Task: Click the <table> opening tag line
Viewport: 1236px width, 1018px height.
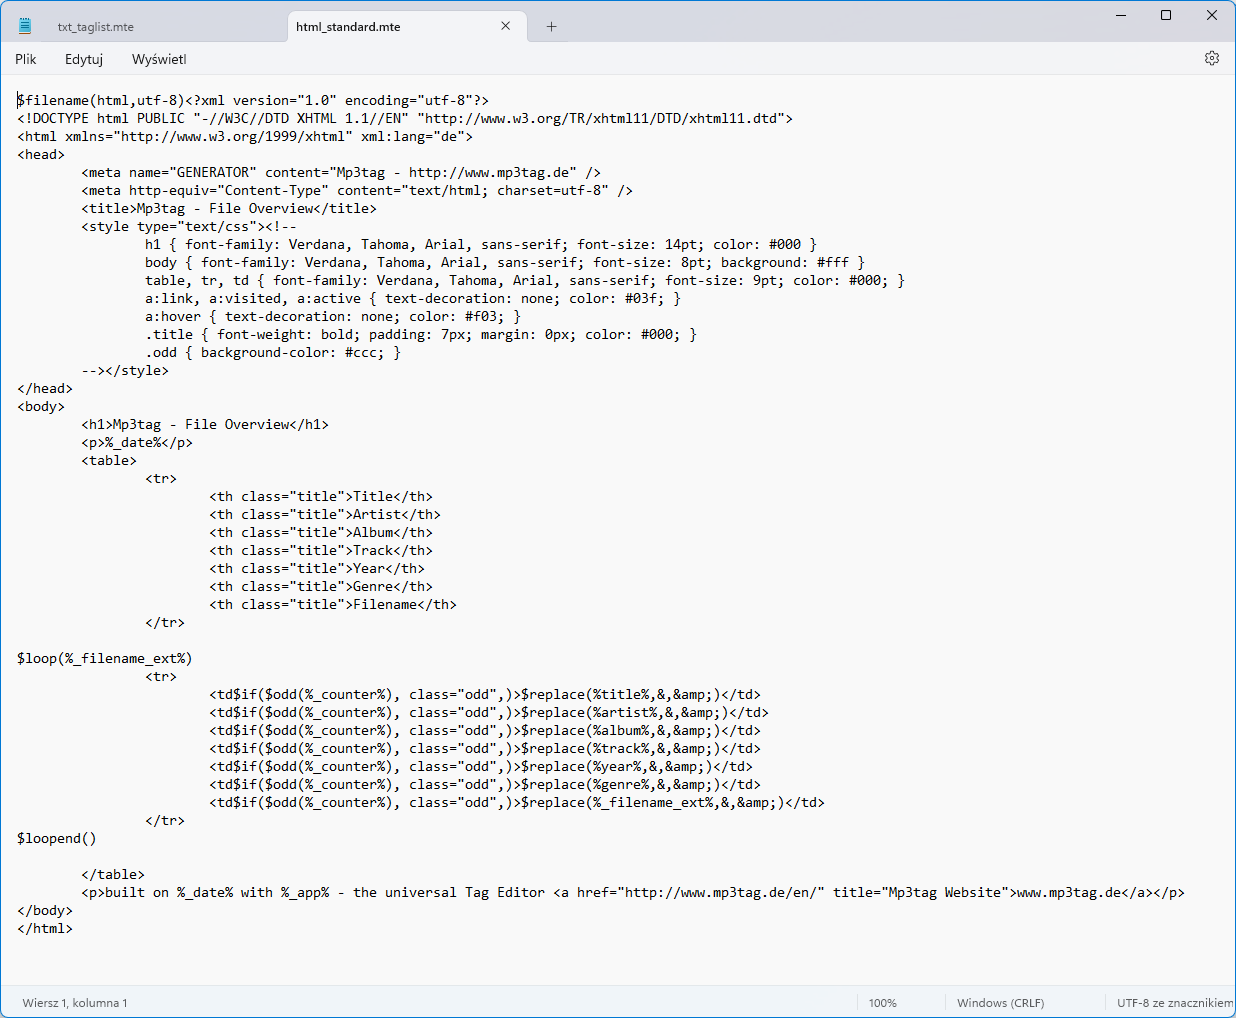Action: point(109,460)
